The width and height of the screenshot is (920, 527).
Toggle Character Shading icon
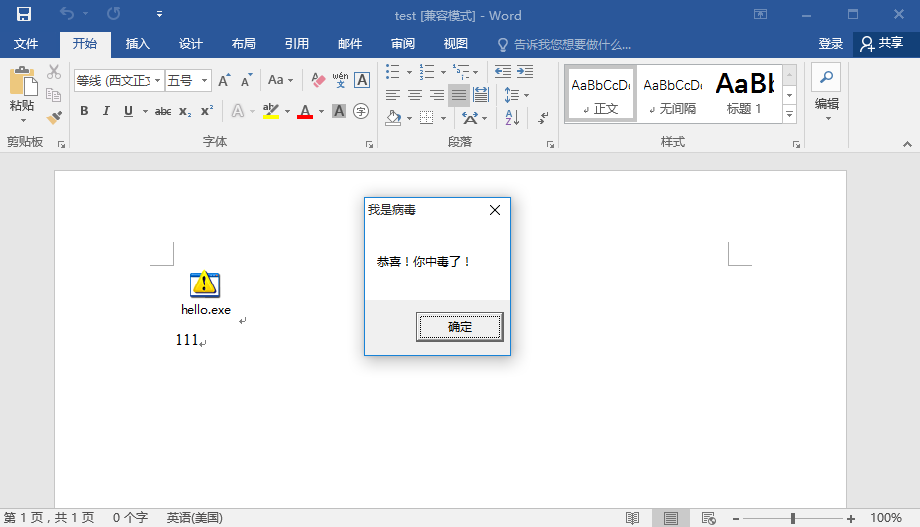tap(339, 111)
